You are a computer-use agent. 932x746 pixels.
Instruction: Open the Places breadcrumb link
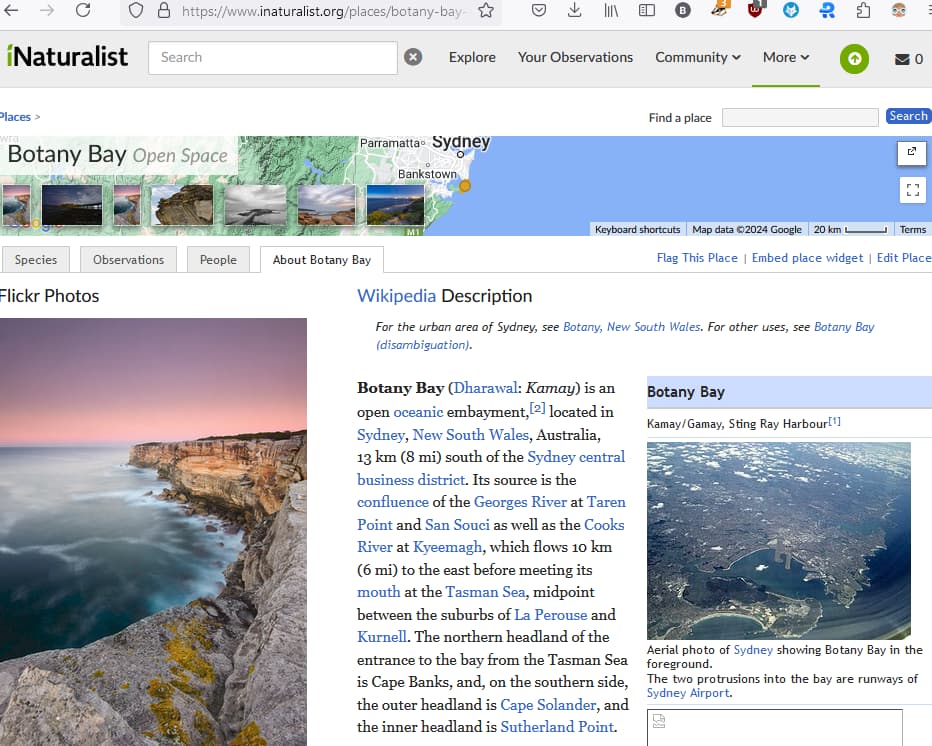point(15,117)
